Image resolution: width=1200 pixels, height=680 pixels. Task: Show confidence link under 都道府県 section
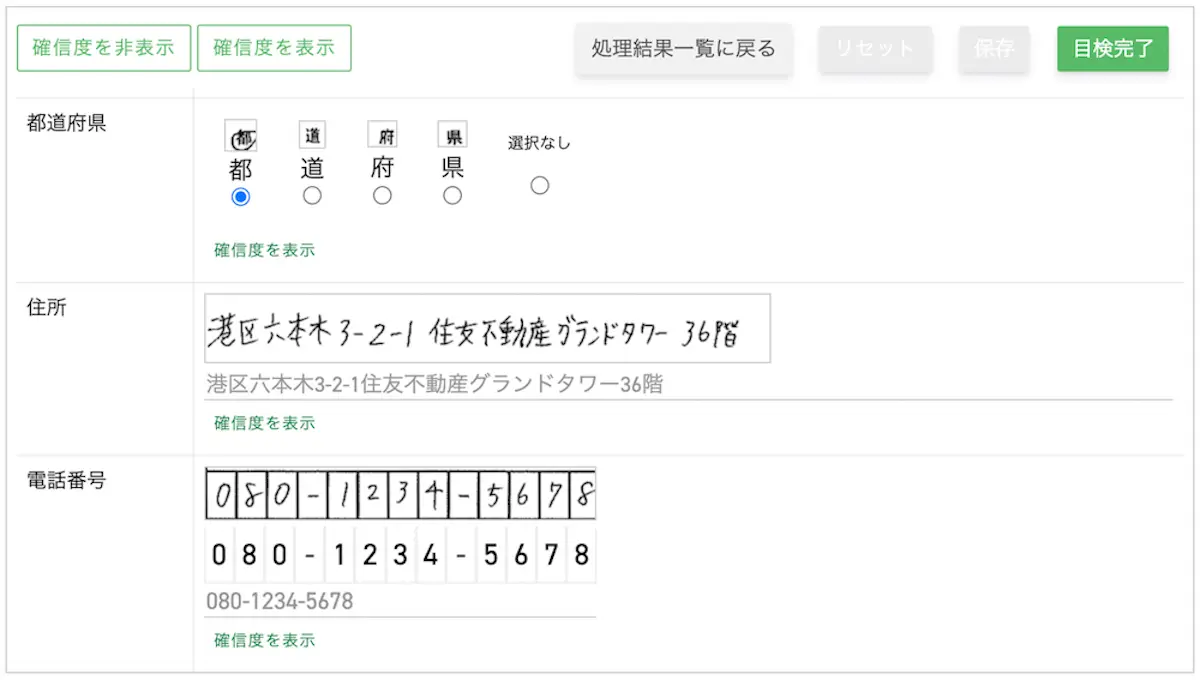[x=264, y=250]
